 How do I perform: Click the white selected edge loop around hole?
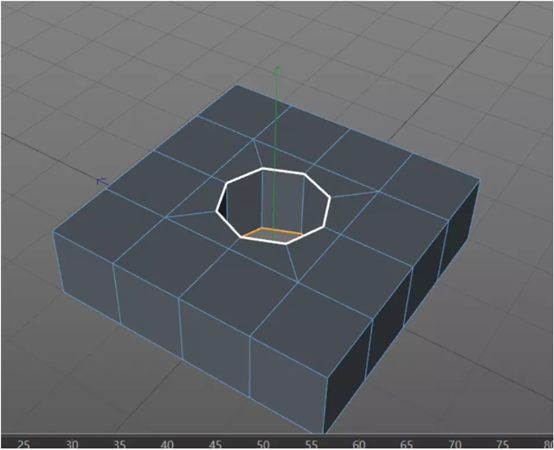tap(273, 206)
